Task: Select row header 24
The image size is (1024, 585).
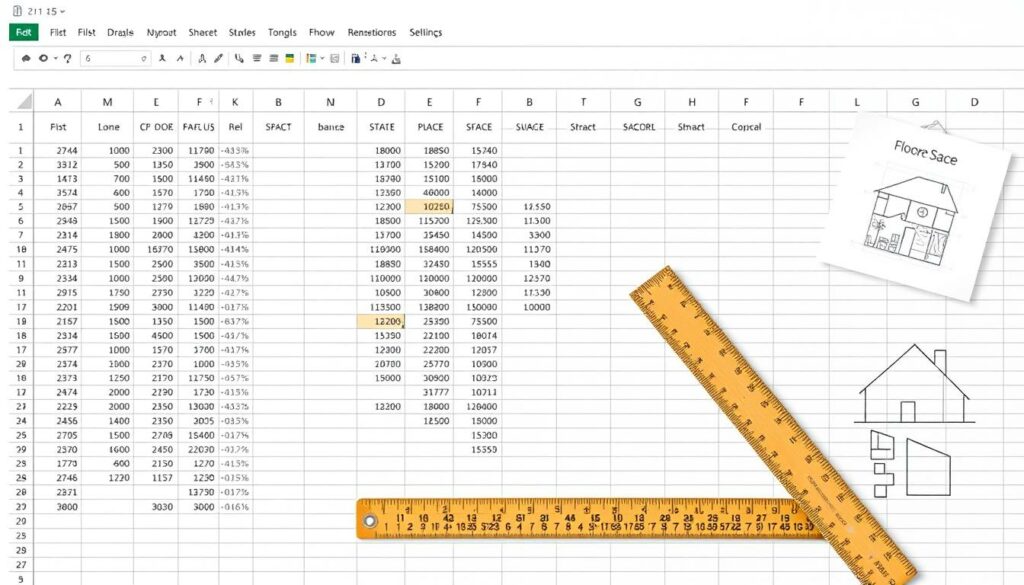Action: click(21, 420)
